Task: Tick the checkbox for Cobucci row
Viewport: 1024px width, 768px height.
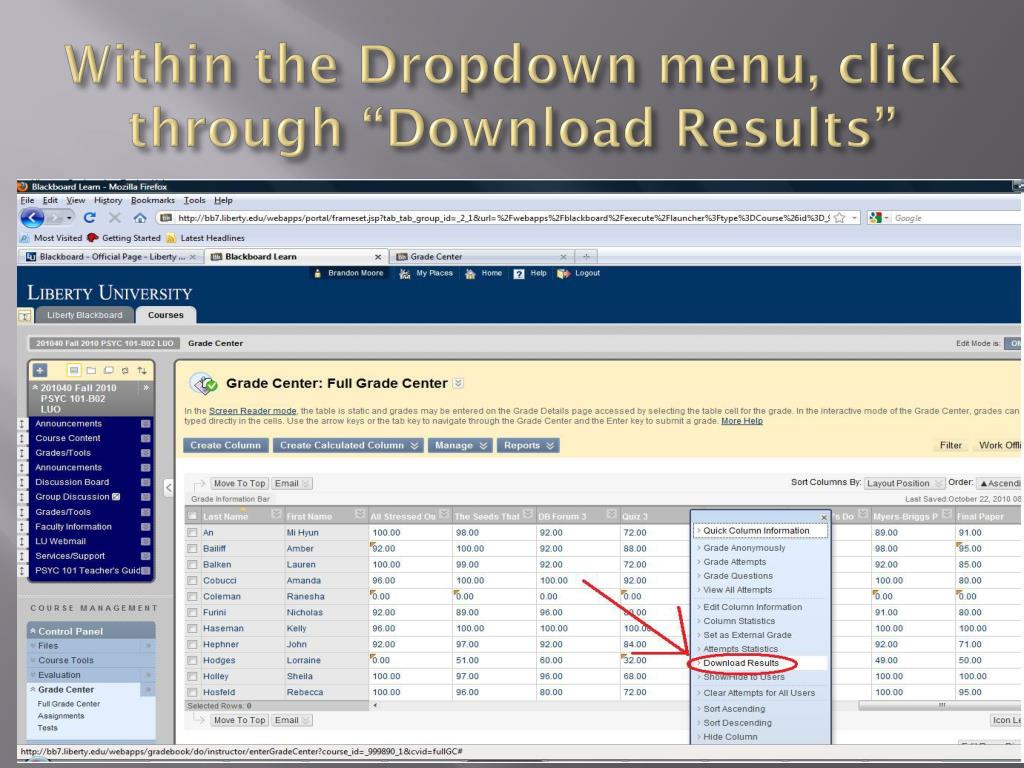Action: 192,581
